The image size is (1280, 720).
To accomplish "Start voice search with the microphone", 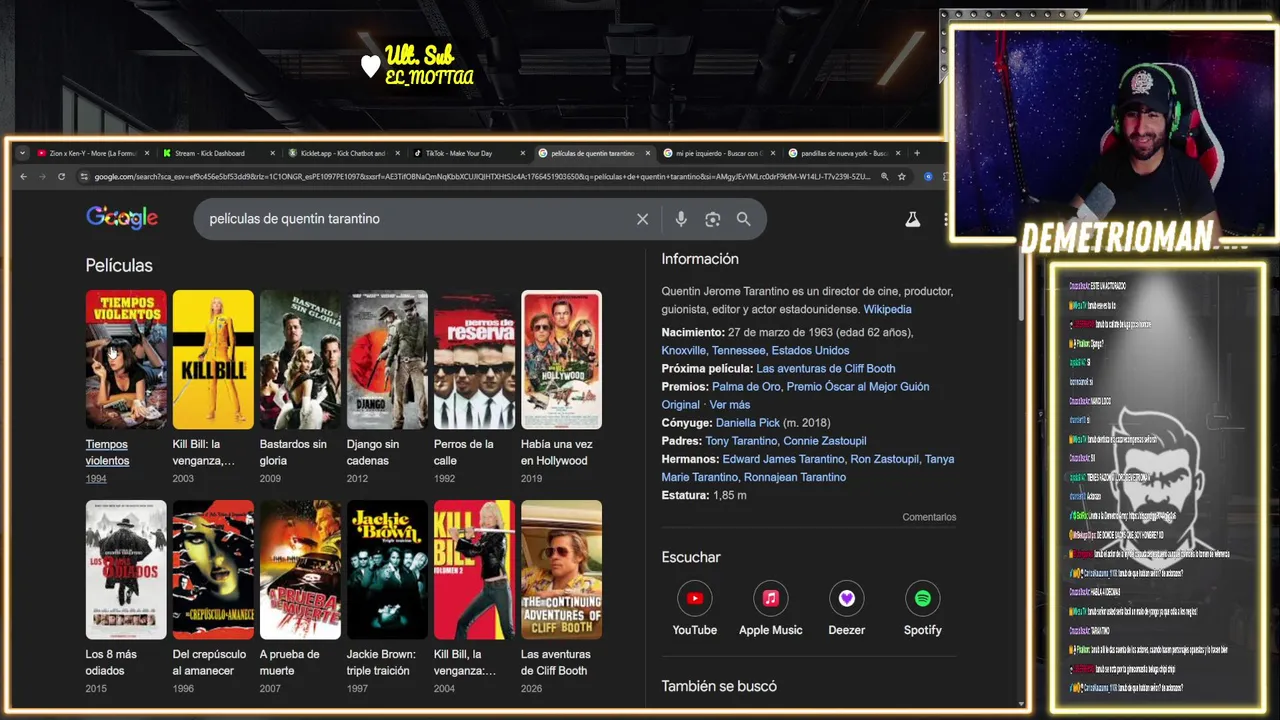I will pyautogui.click(x=681, y=219).
